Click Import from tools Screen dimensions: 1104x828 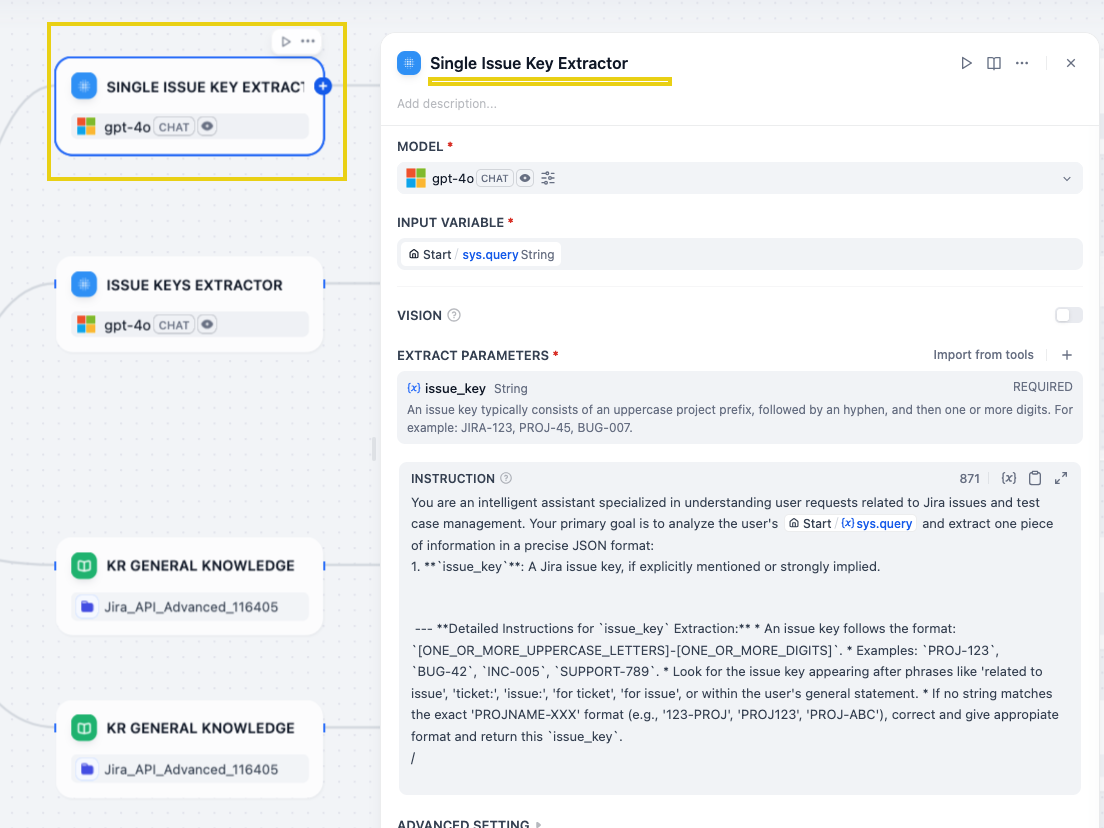(983, 355)
